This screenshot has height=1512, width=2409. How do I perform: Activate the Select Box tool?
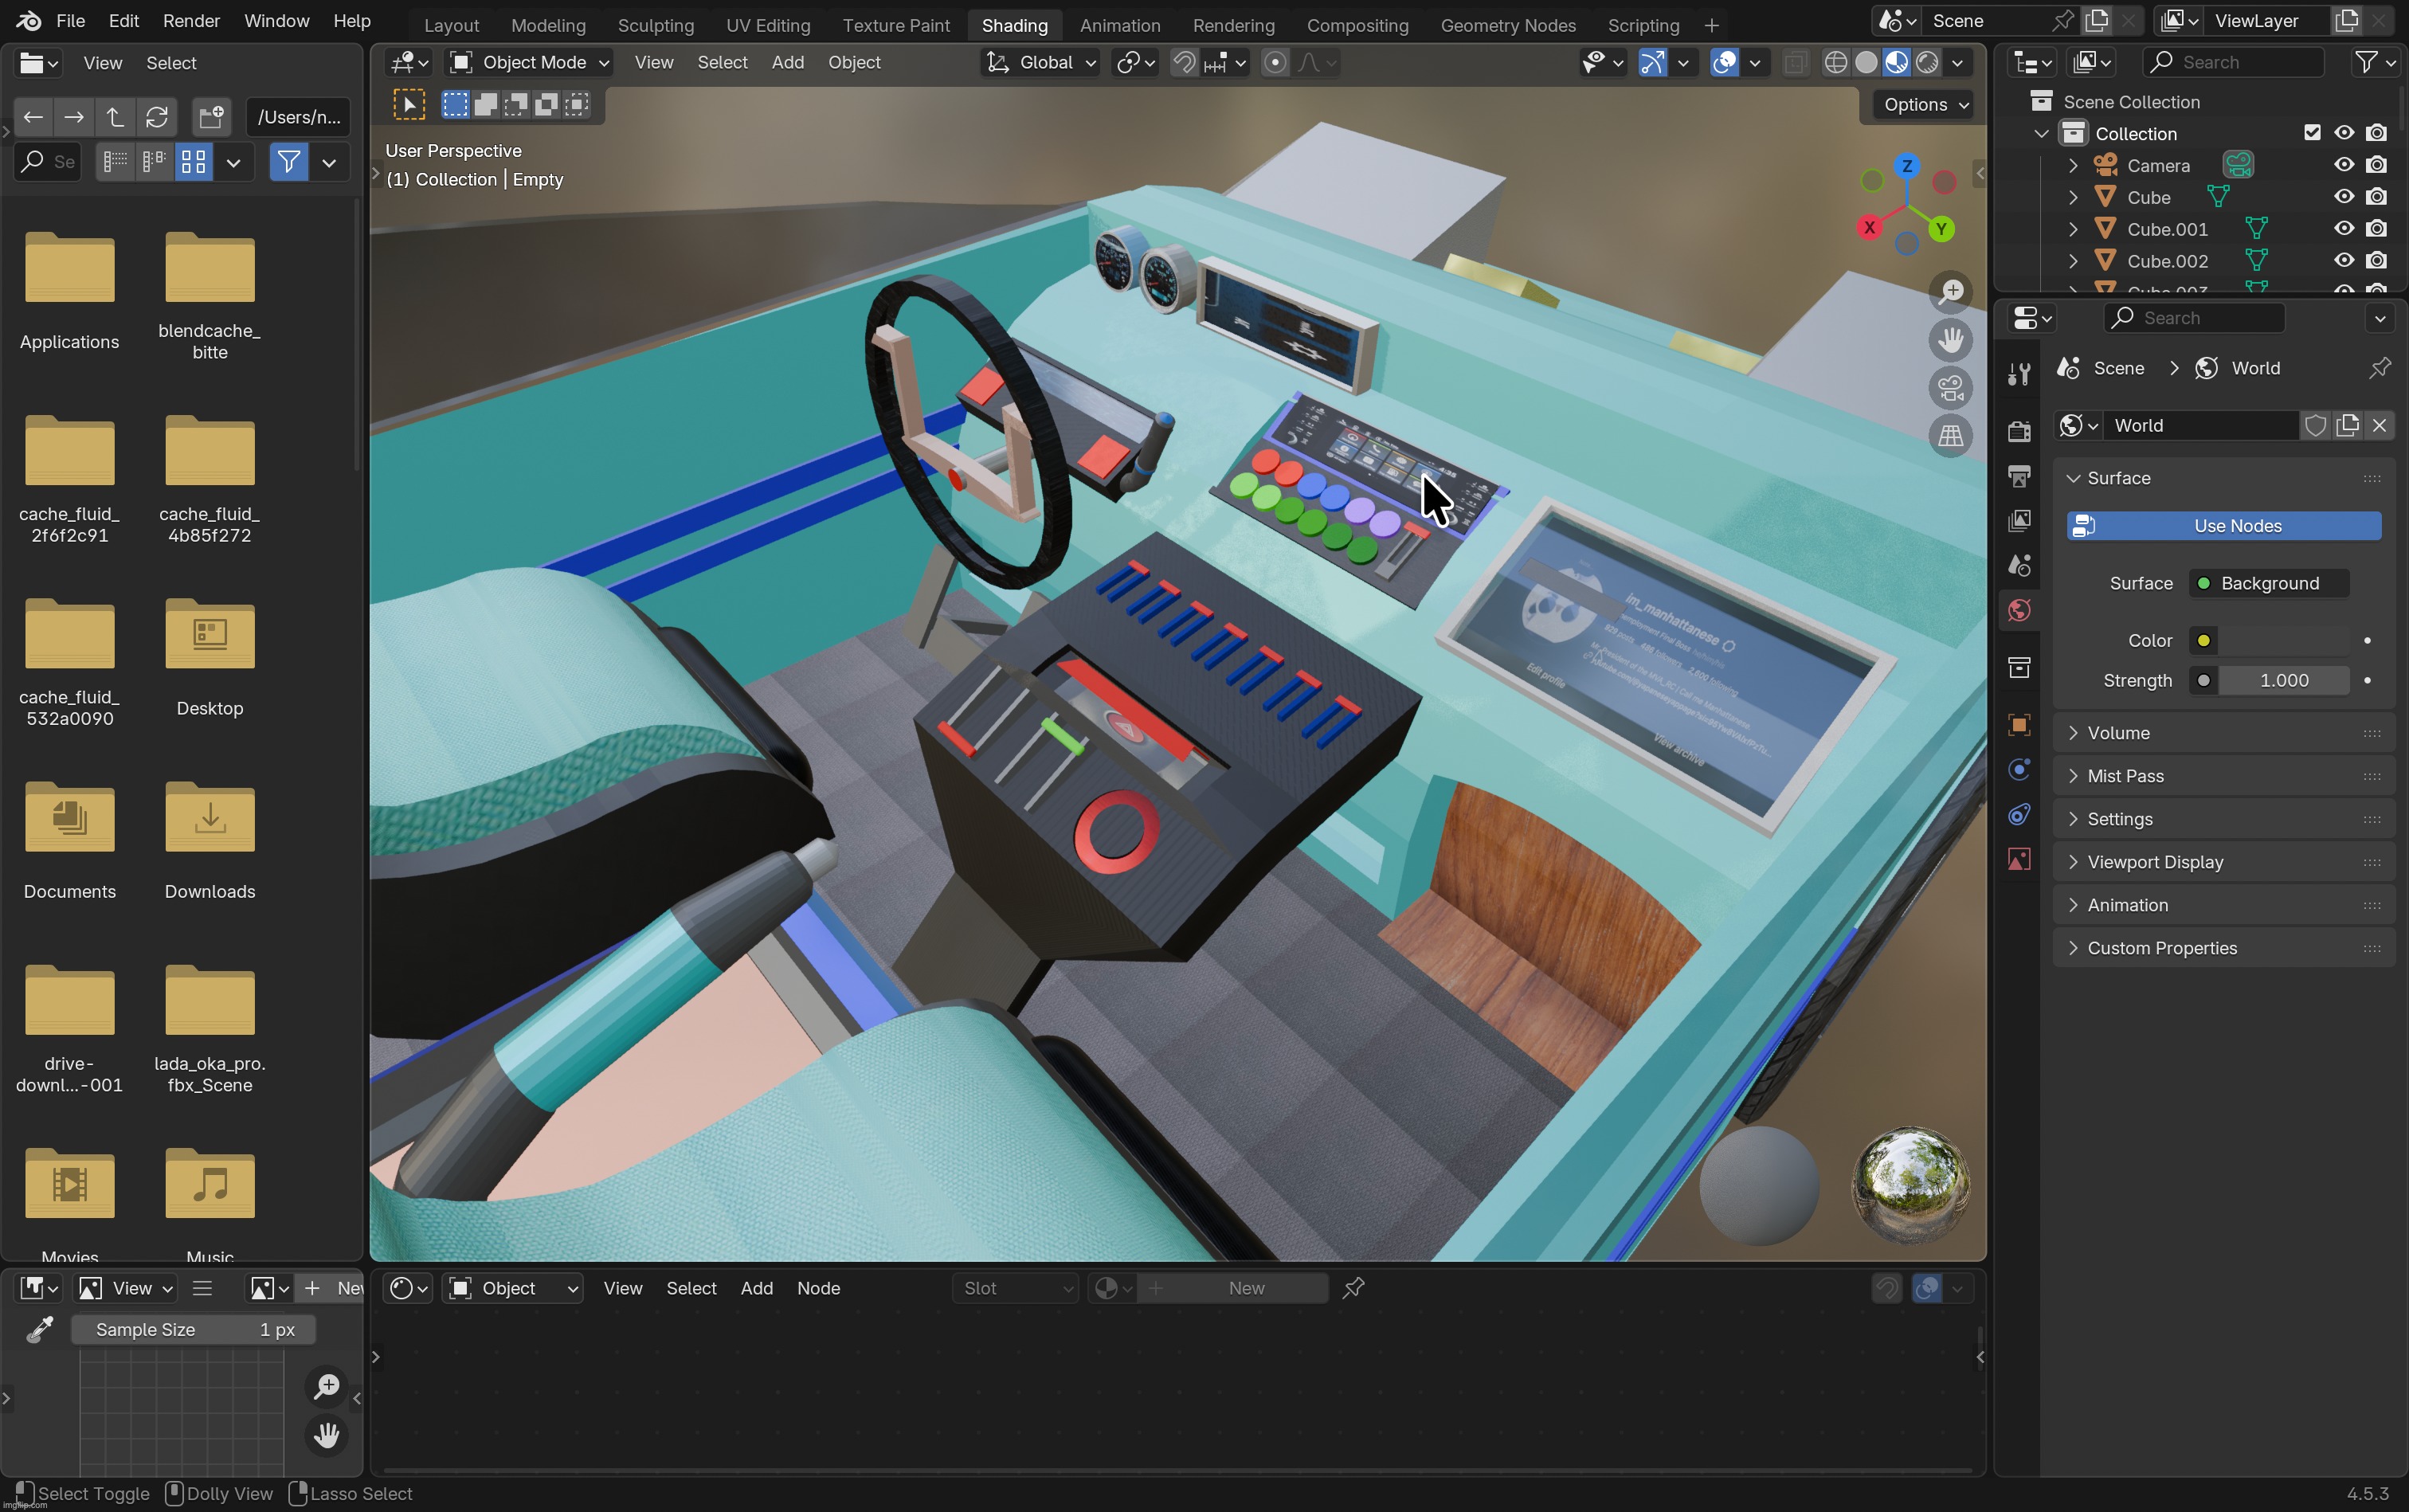point(409,103)
